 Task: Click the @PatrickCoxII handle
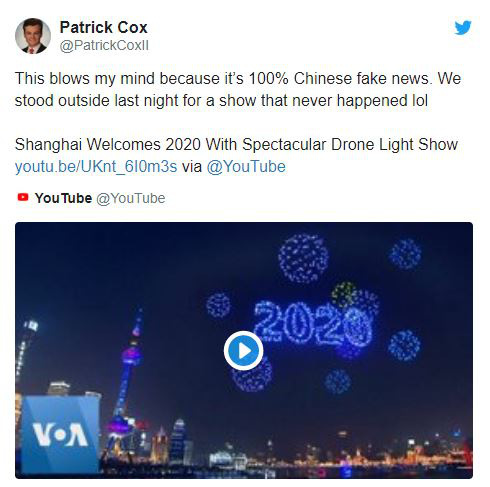click(x=104, y=45)
